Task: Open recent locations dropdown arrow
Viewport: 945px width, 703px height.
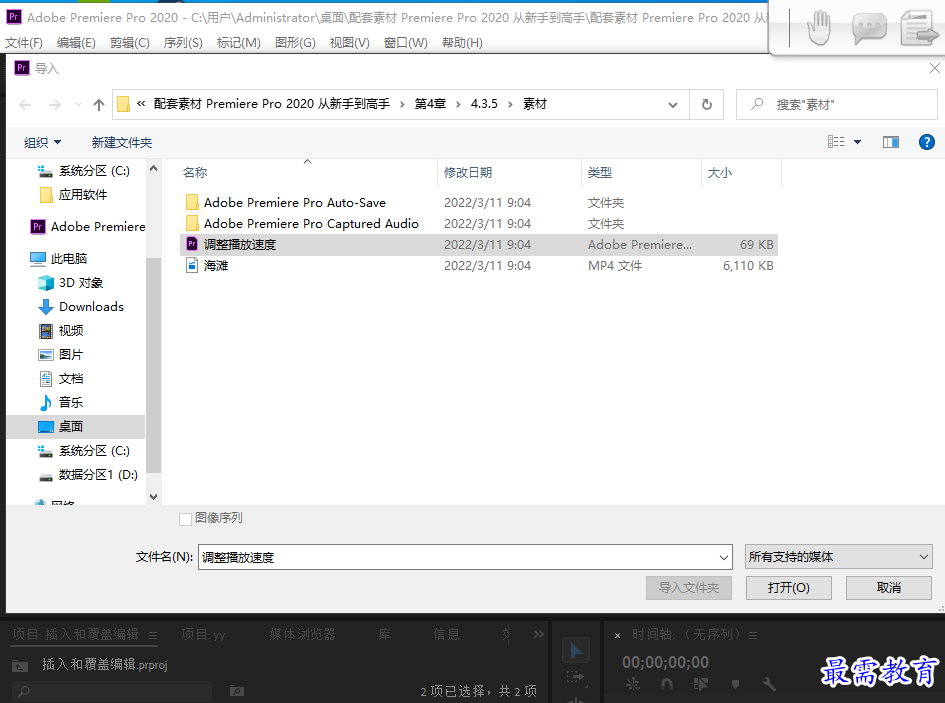Action: [x=78, y=105]
